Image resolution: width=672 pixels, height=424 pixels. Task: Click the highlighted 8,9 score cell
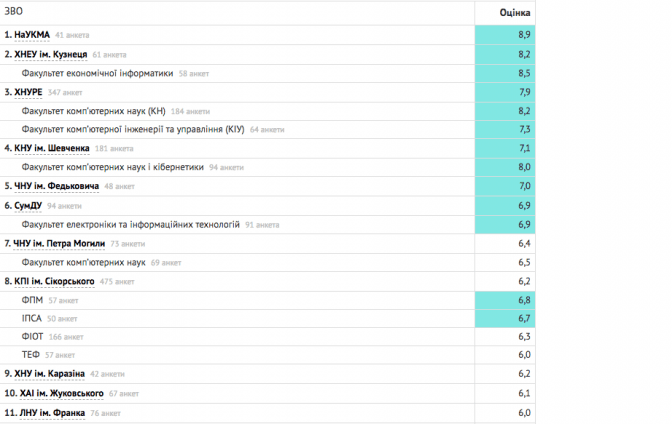click(x=504, y=35)
